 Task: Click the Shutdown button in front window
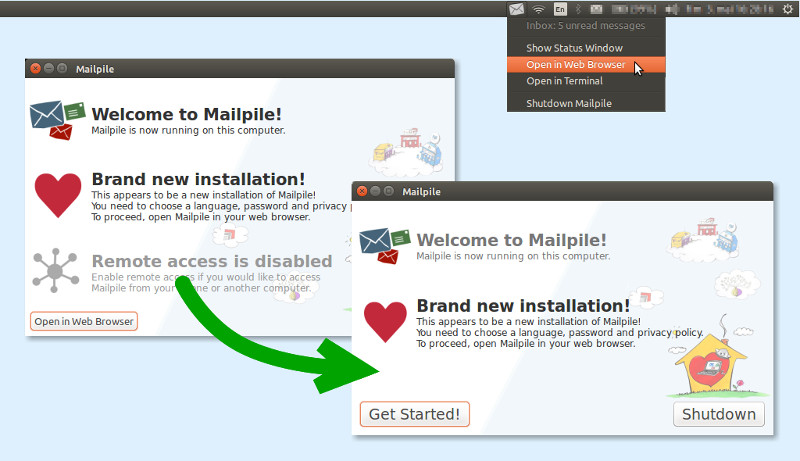[719, 414]
